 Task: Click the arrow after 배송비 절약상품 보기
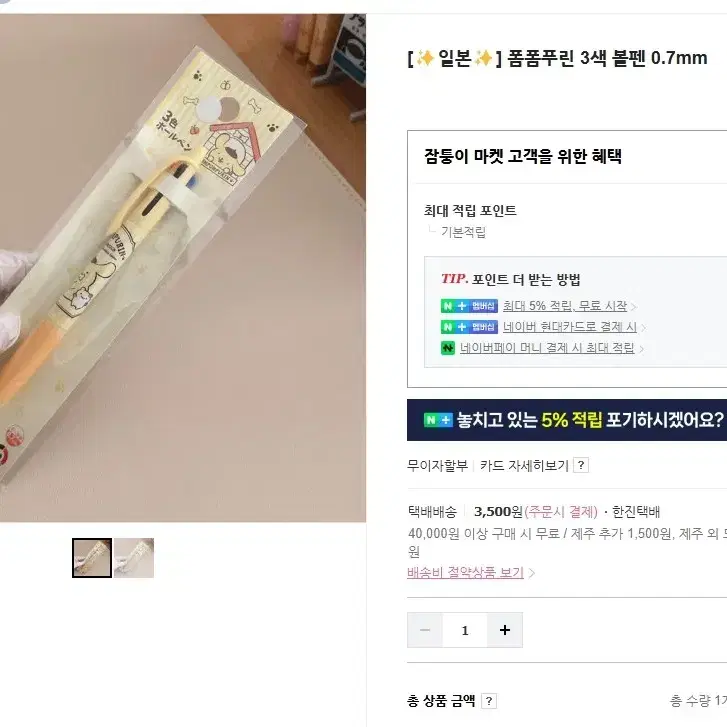(x=532, y=573)
